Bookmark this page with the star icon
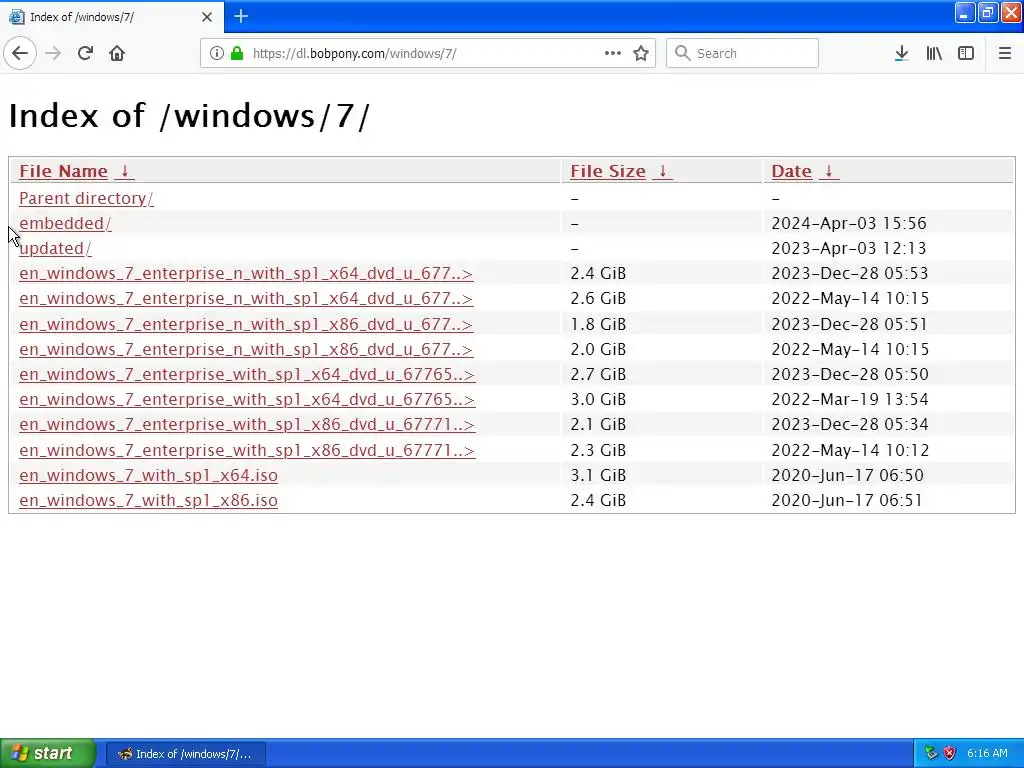Screen dimensions: 1024x768 641,53
